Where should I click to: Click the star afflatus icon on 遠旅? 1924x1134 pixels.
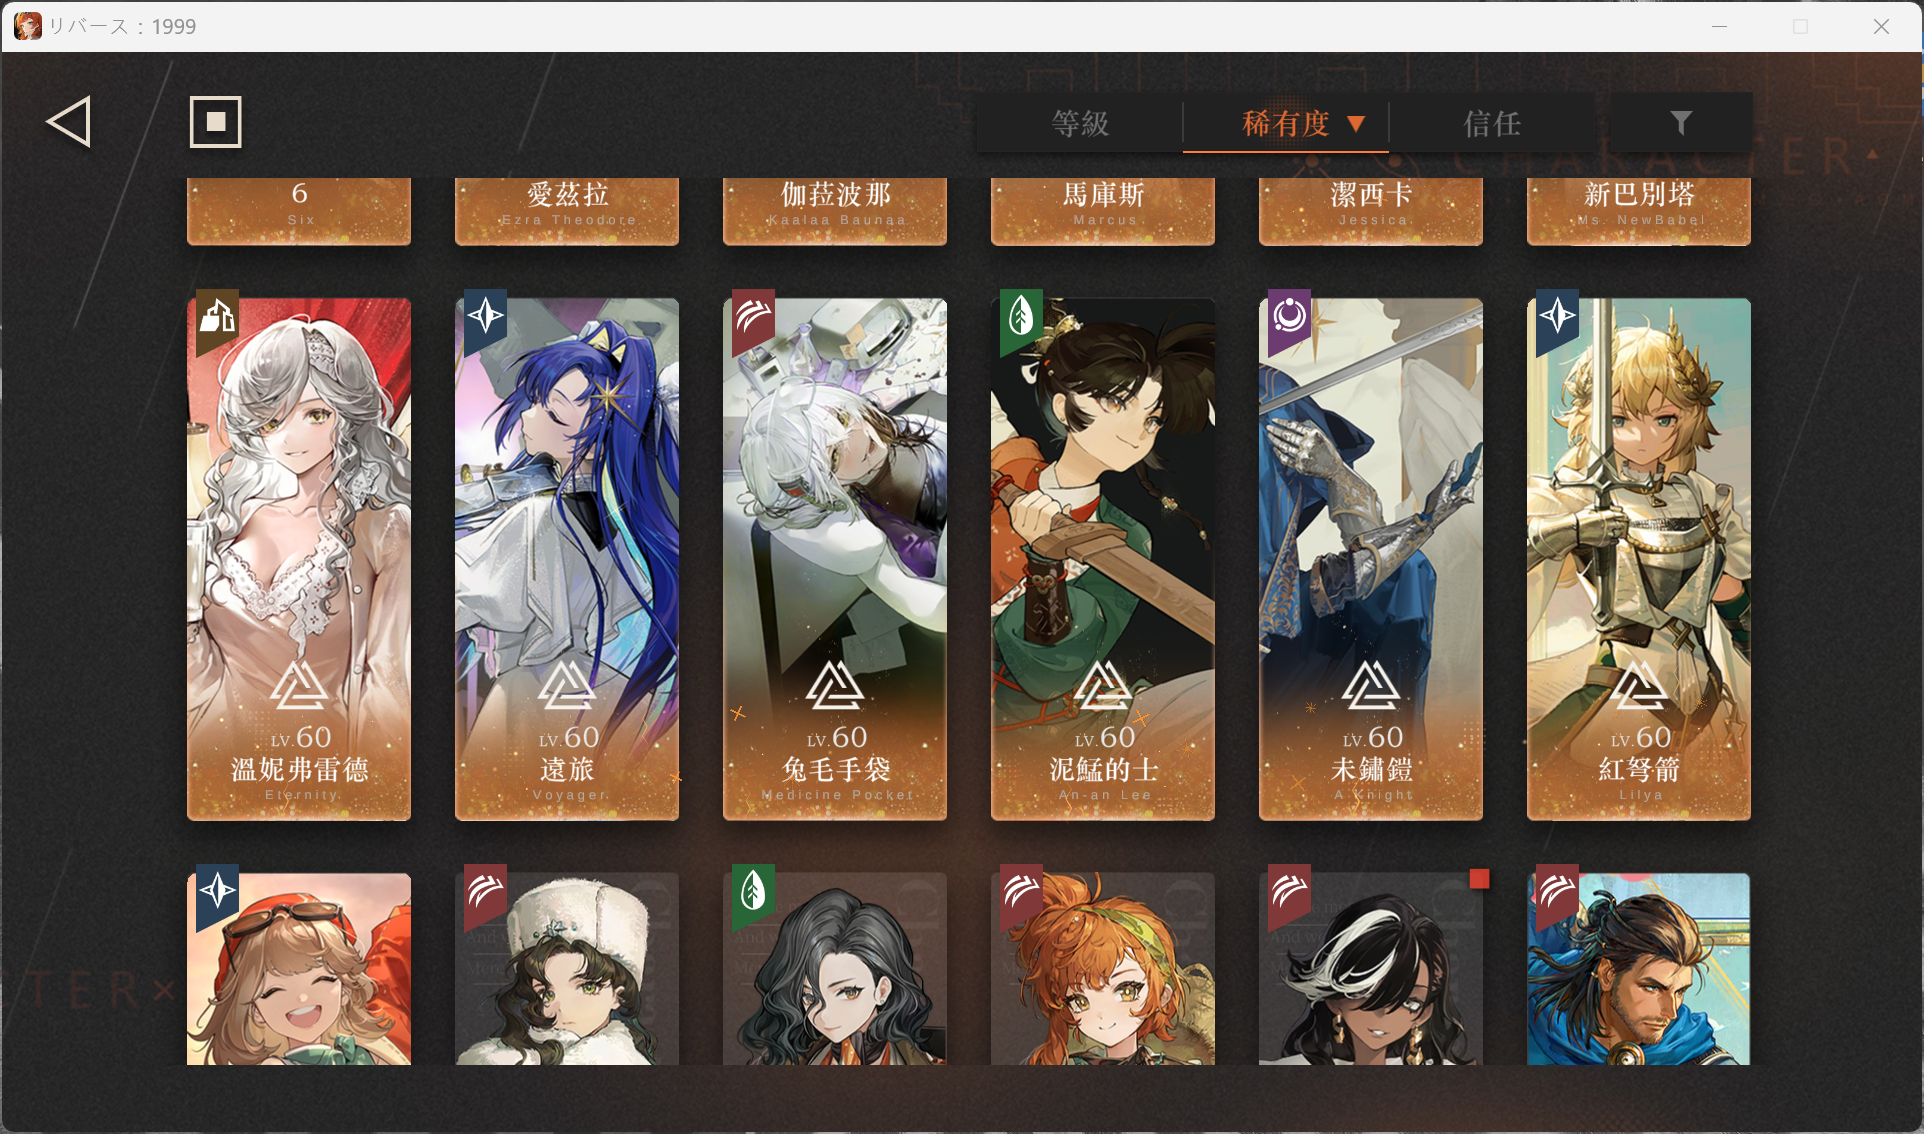pyautogui.click(x=486, y=317)
